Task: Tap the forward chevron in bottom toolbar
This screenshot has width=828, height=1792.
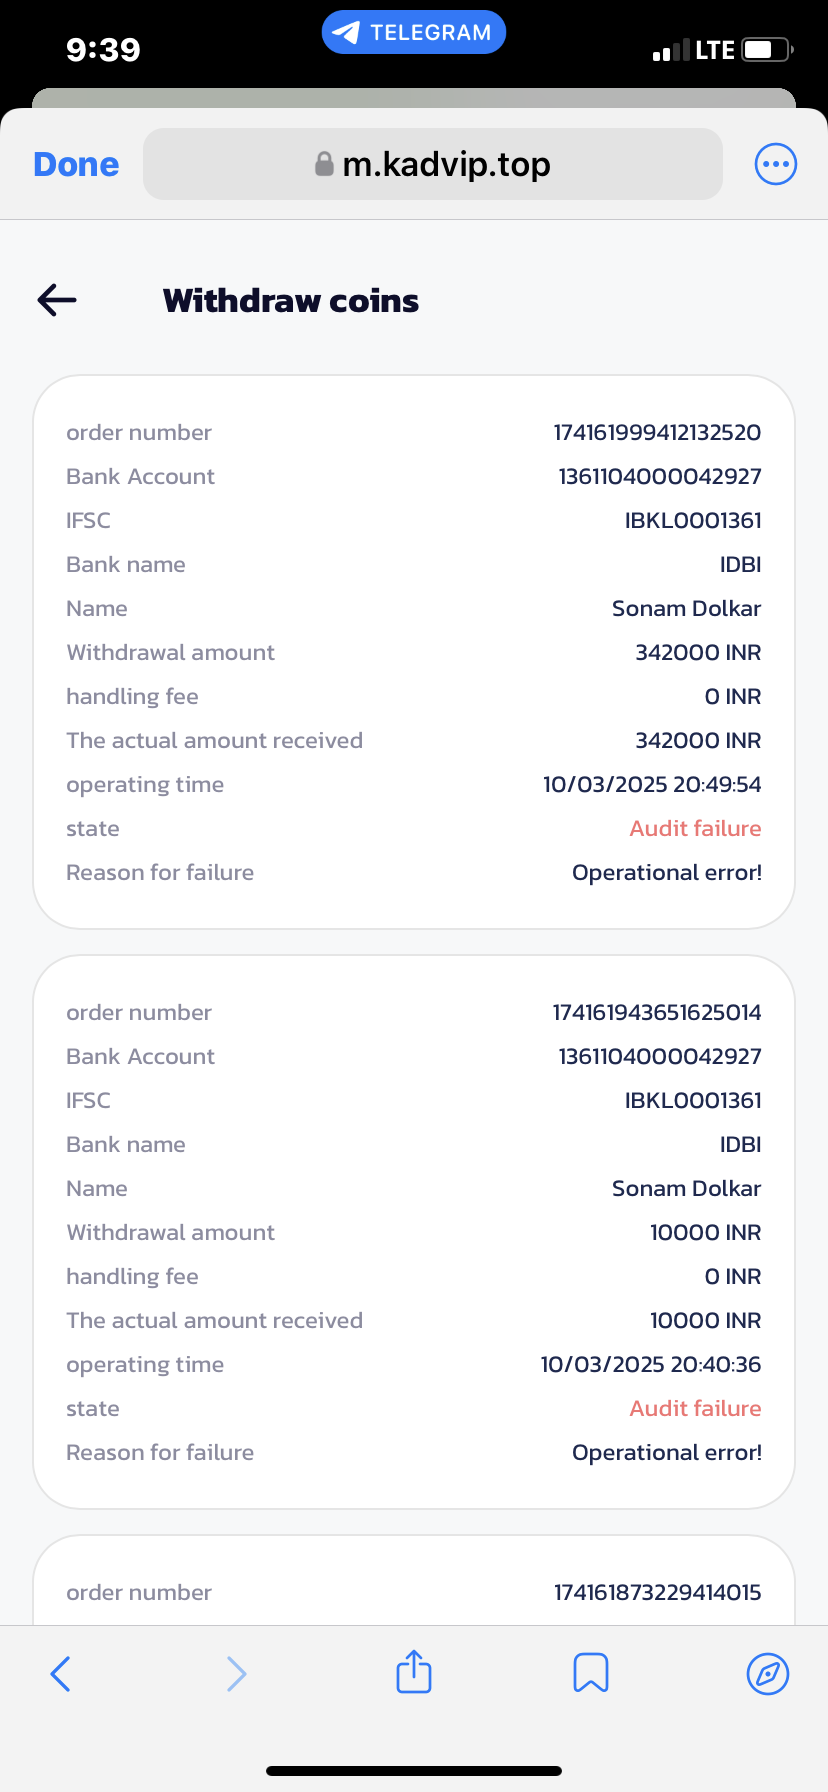Action: (x=236, y=1673)
